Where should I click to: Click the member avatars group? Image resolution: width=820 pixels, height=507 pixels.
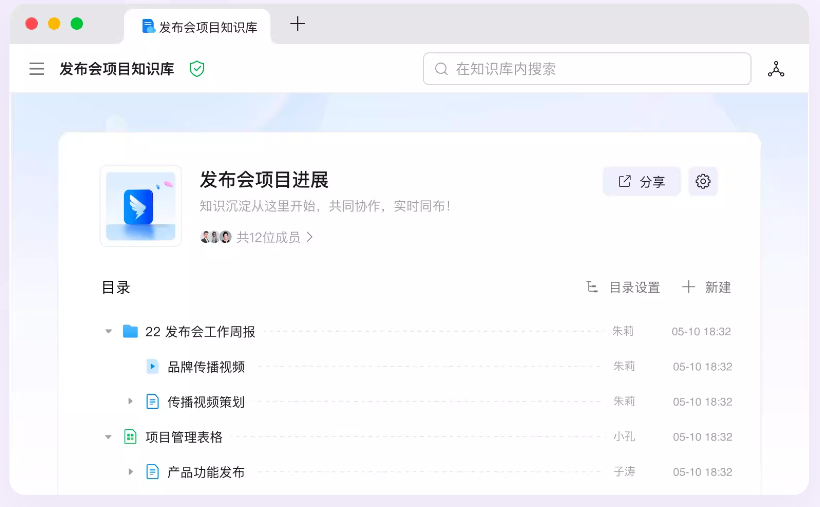[215, 237]
